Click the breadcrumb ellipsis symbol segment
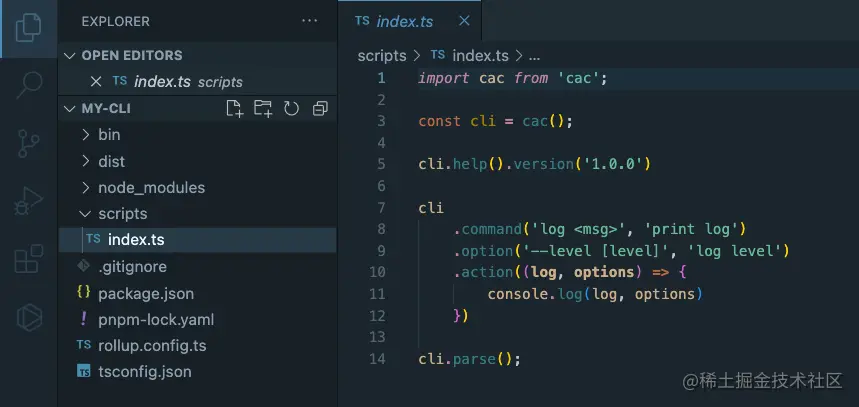 pyautogui.click(x=535, y=56)
